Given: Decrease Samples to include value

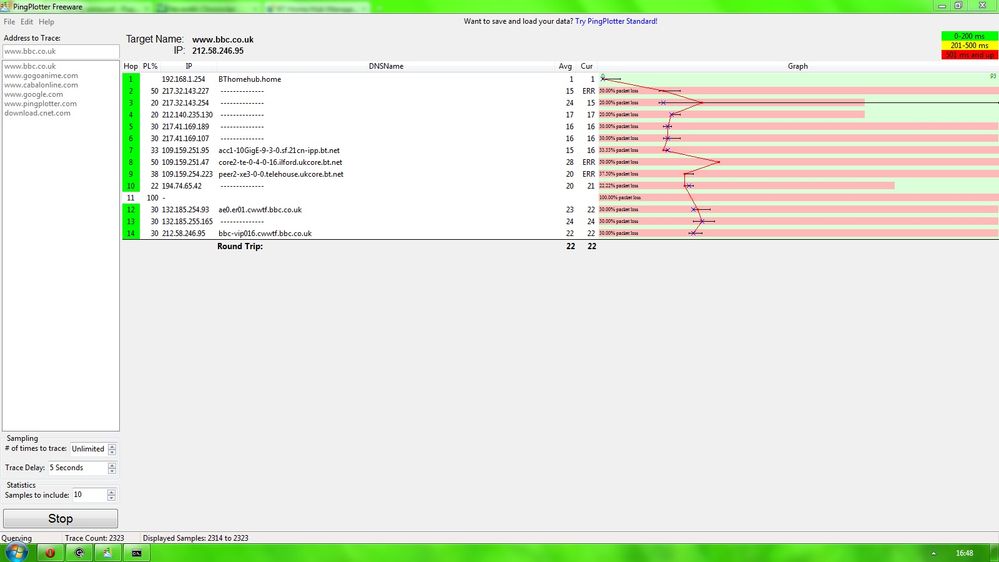Looking at the screenshot, I should tap(111, 498).
